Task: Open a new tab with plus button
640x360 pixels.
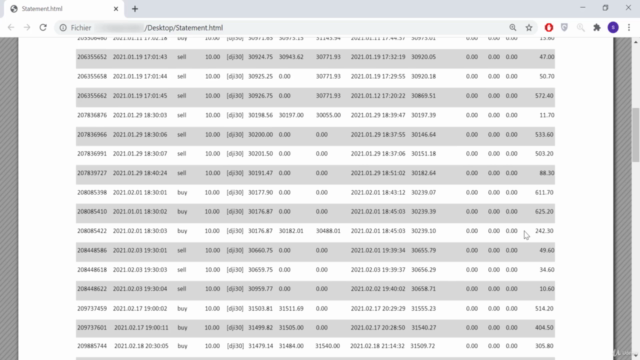Action: click(135, 9)
